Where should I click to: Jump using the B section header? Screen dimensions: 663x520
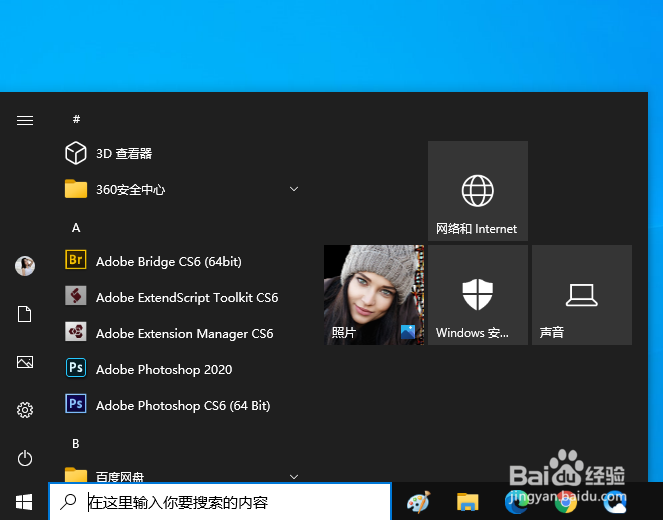(x=76, y=443)
